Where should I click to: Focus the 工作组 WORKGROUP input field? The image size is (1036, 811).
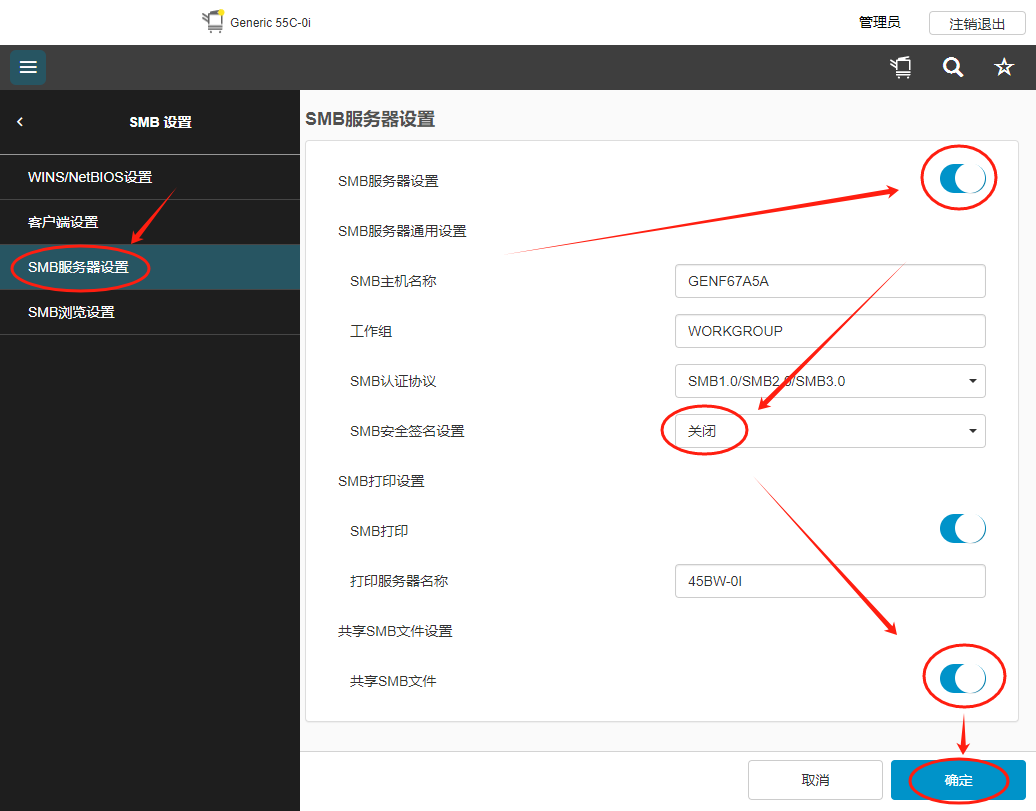point(830,331)
